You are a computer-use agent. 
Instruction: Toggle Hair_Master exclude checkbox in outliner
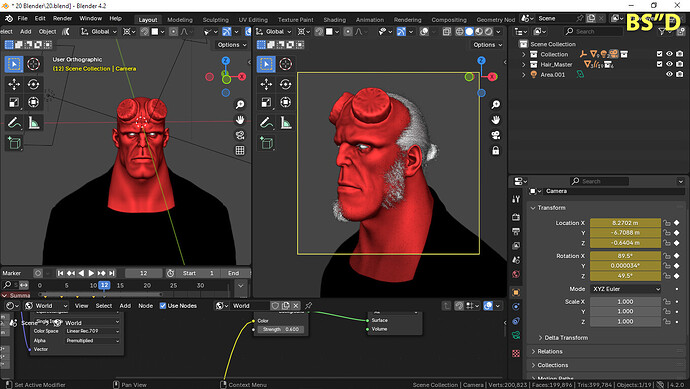click(659, 64)
